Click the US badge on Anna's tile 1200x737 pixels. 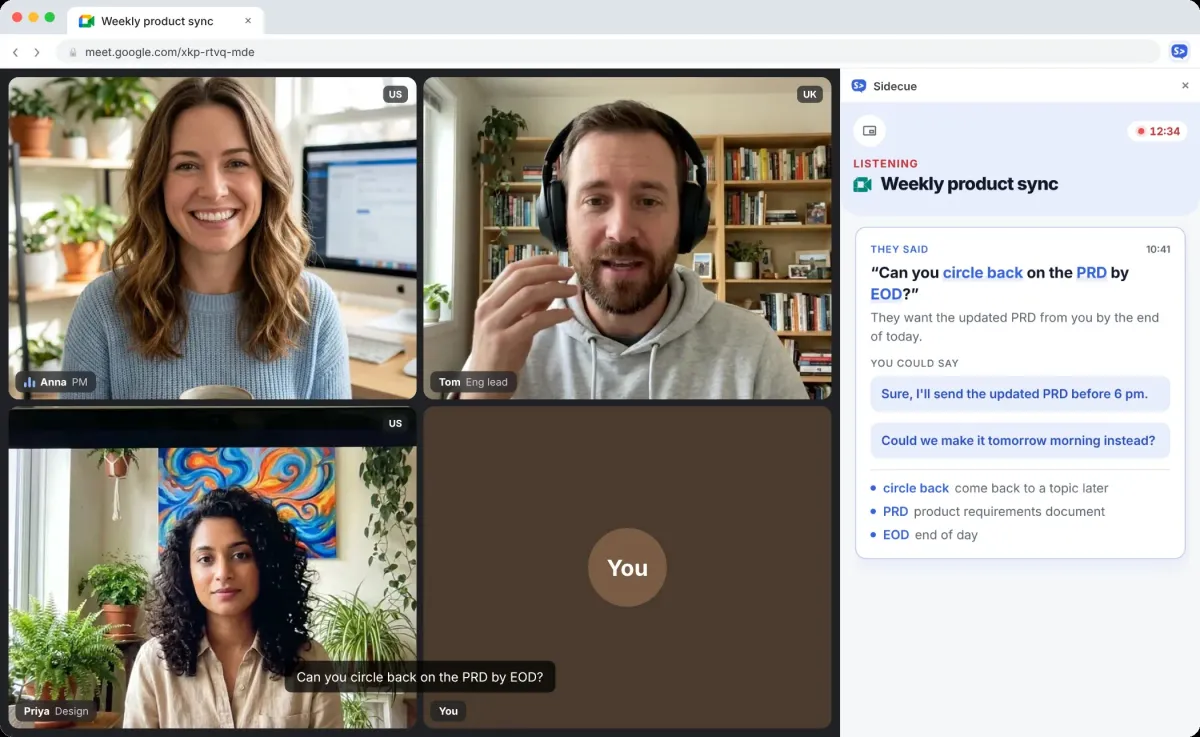pos(395,94)
